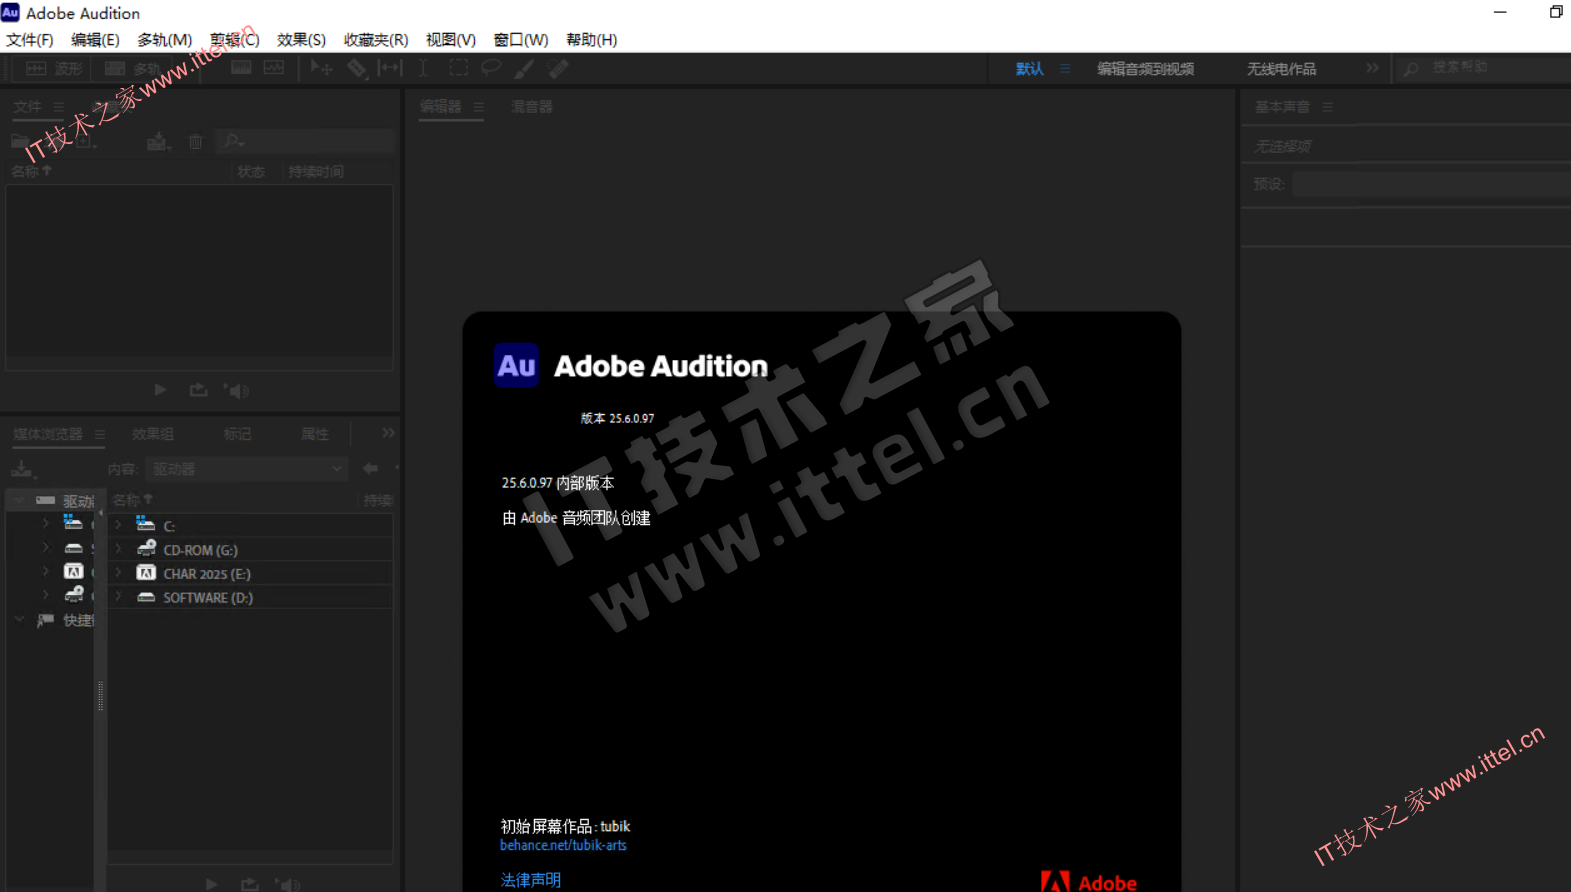Select the Lasso Selection tool
This screenshot has height=892, width=1571.
point(491,68)
